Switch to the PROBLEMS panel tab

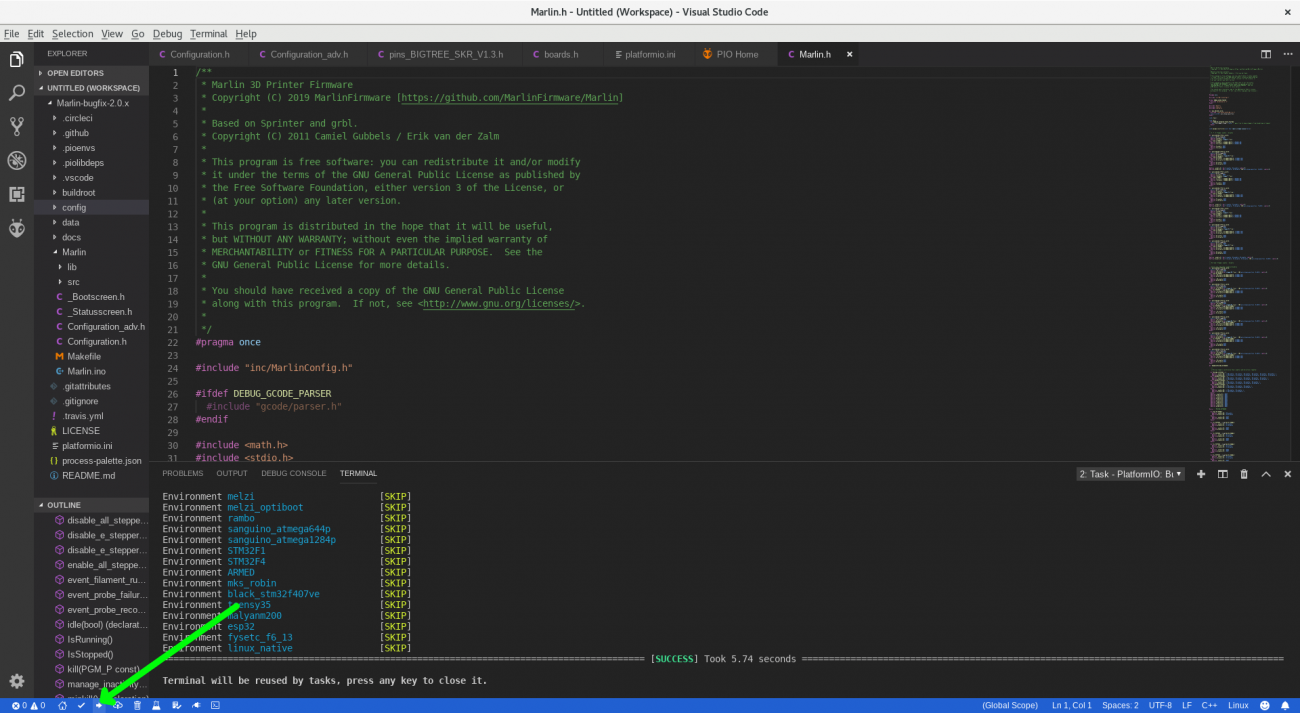183,473
